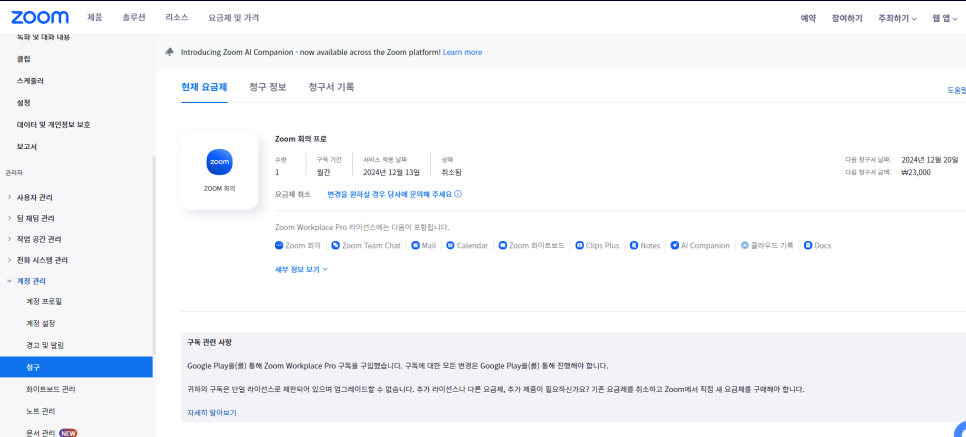This screenshot has height=437, width=966.
Task: Click the NEW badge beside 문서 관리
Action: pos(68,433)
